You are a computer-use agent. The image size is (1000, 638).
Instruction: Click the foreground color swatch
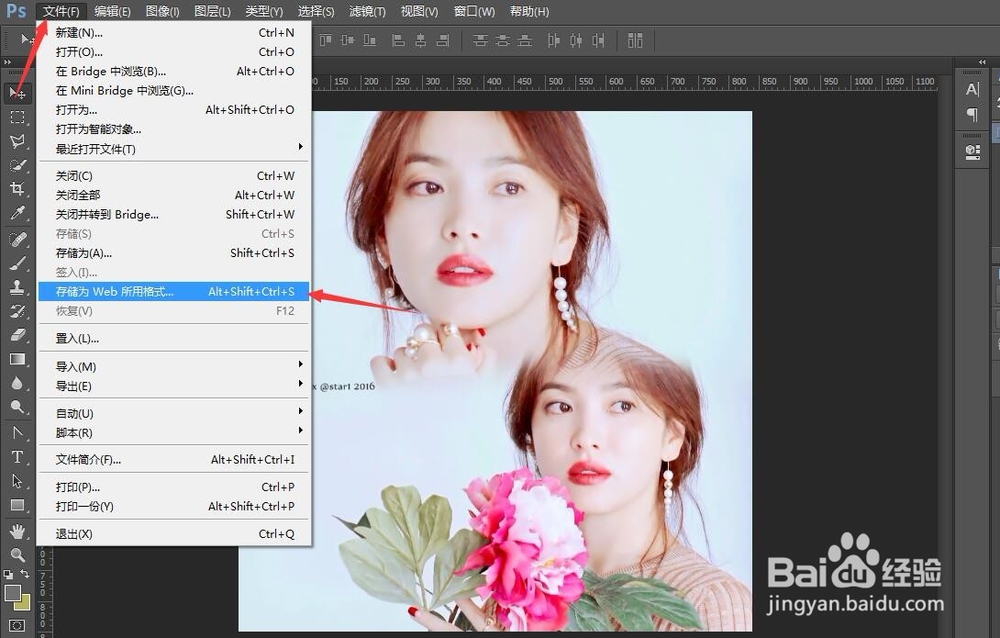(11, 593)
